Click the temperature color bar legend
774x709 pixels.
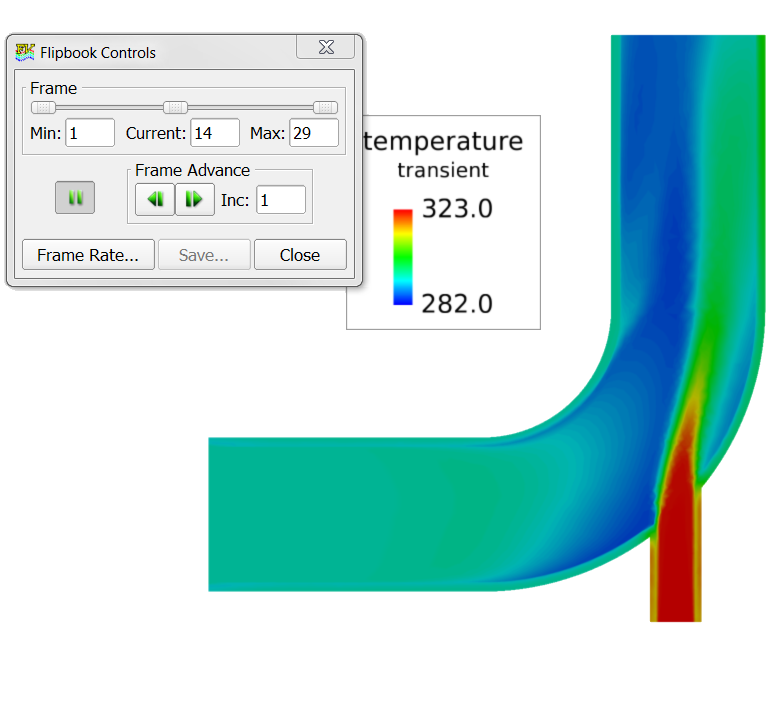tap(403, 257)
